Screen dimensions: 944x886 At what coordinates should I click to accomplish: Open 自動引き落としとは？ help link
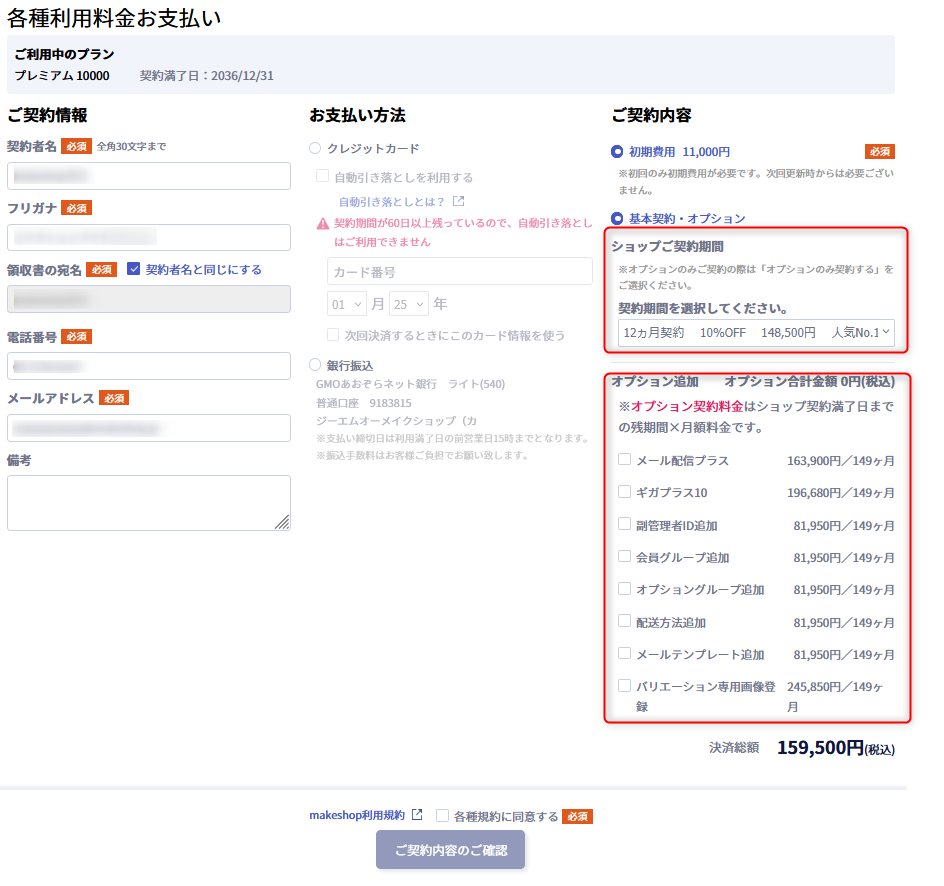pos(392,201)
